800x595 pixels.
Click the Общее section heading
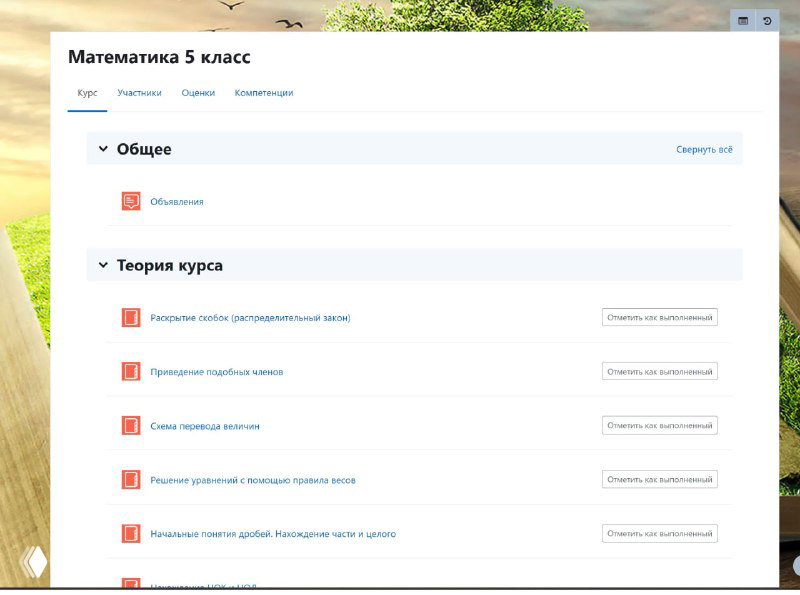[144, 149]
